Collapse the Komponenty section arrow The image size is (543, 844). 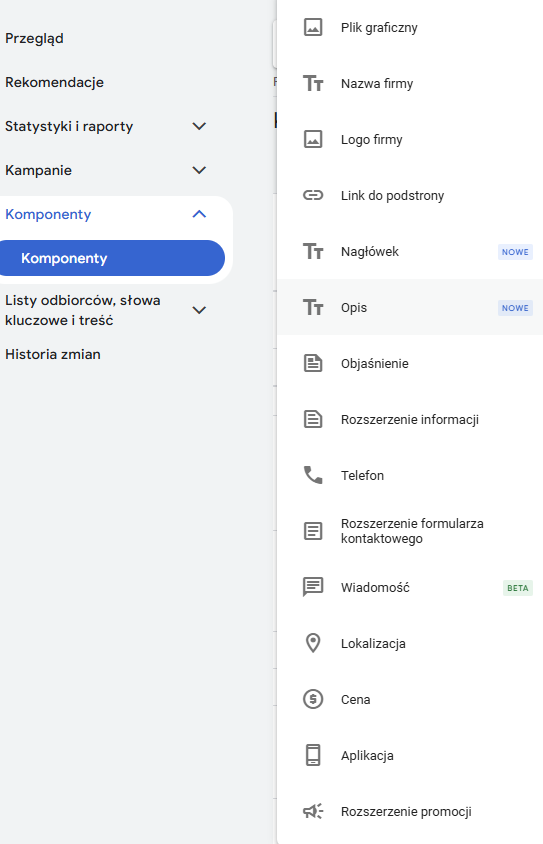tap(199, 214)
